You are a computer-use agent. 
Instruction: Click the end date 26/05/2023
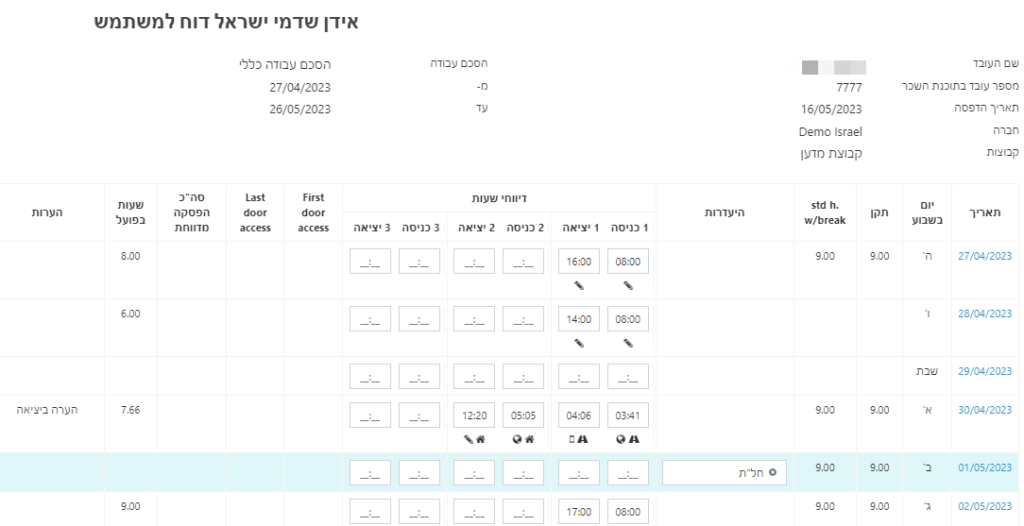pyautogui.click(x=300, y=109)
